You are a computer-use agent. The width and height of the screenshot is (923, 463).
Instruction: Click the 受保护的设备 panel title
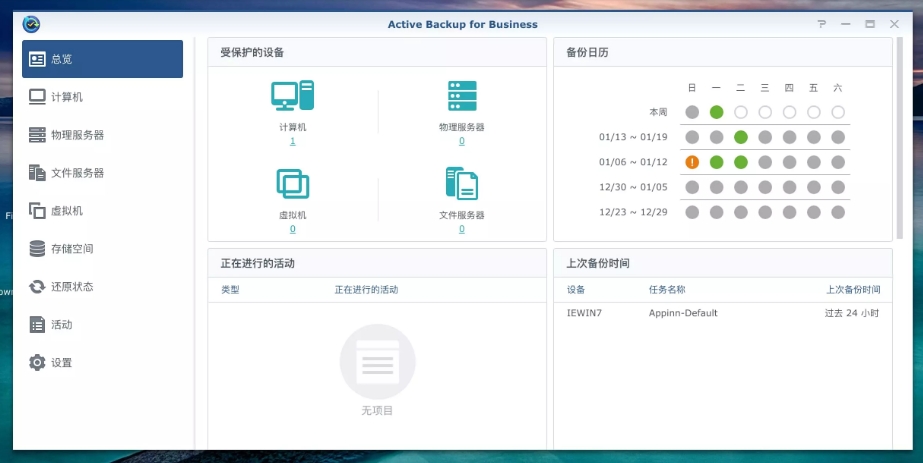pos(252,52)
